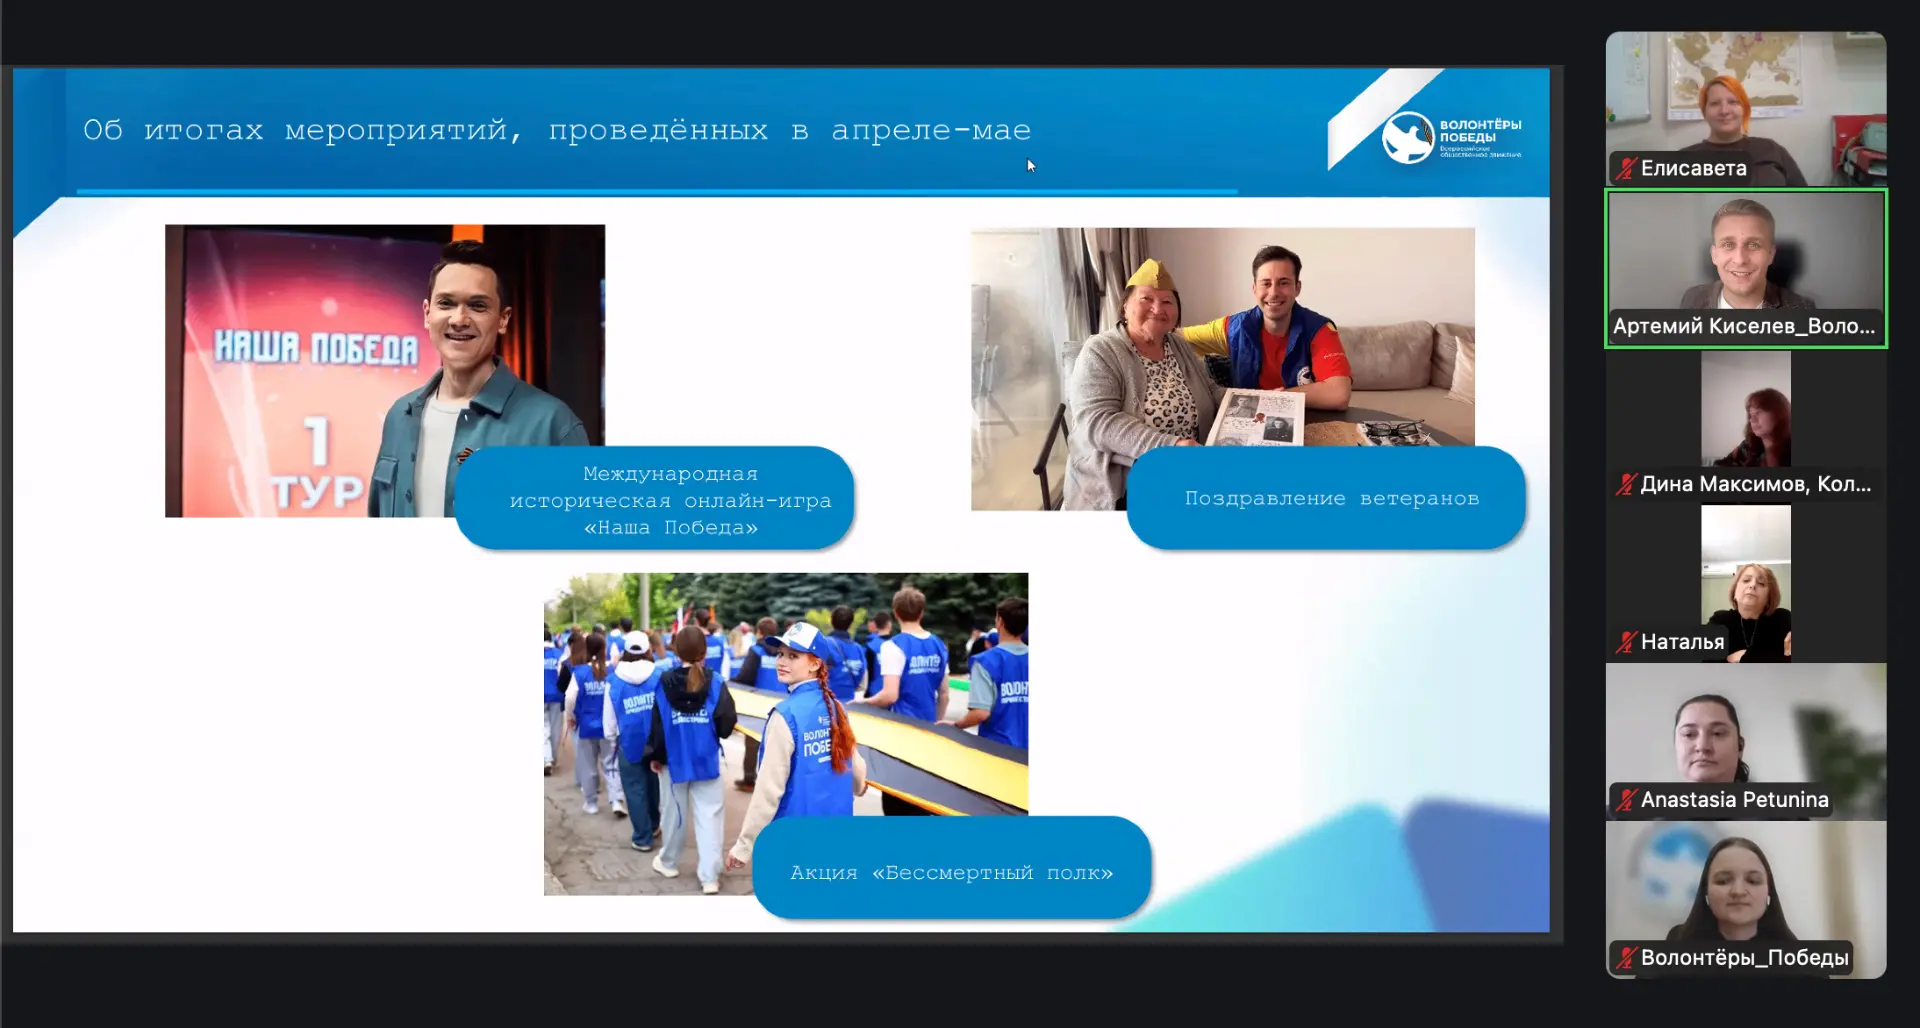Image resolution: width=1920 pixels, height=1028 pixels.
Task: Click the 'Елисавета' name label
Action: point(1694,168)
